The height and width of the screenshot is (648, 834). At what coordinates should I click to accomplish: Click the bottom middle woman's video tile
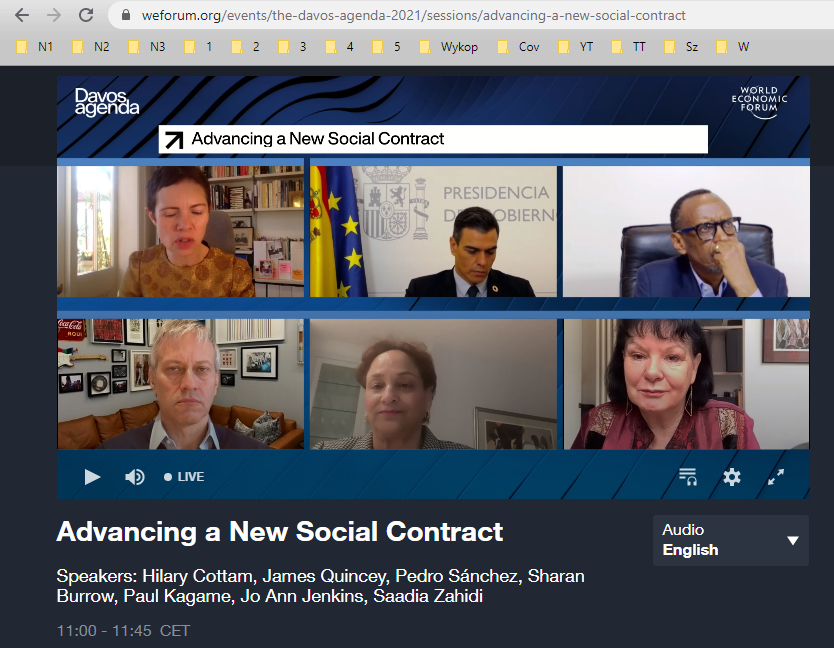click(x=433, y=384)
